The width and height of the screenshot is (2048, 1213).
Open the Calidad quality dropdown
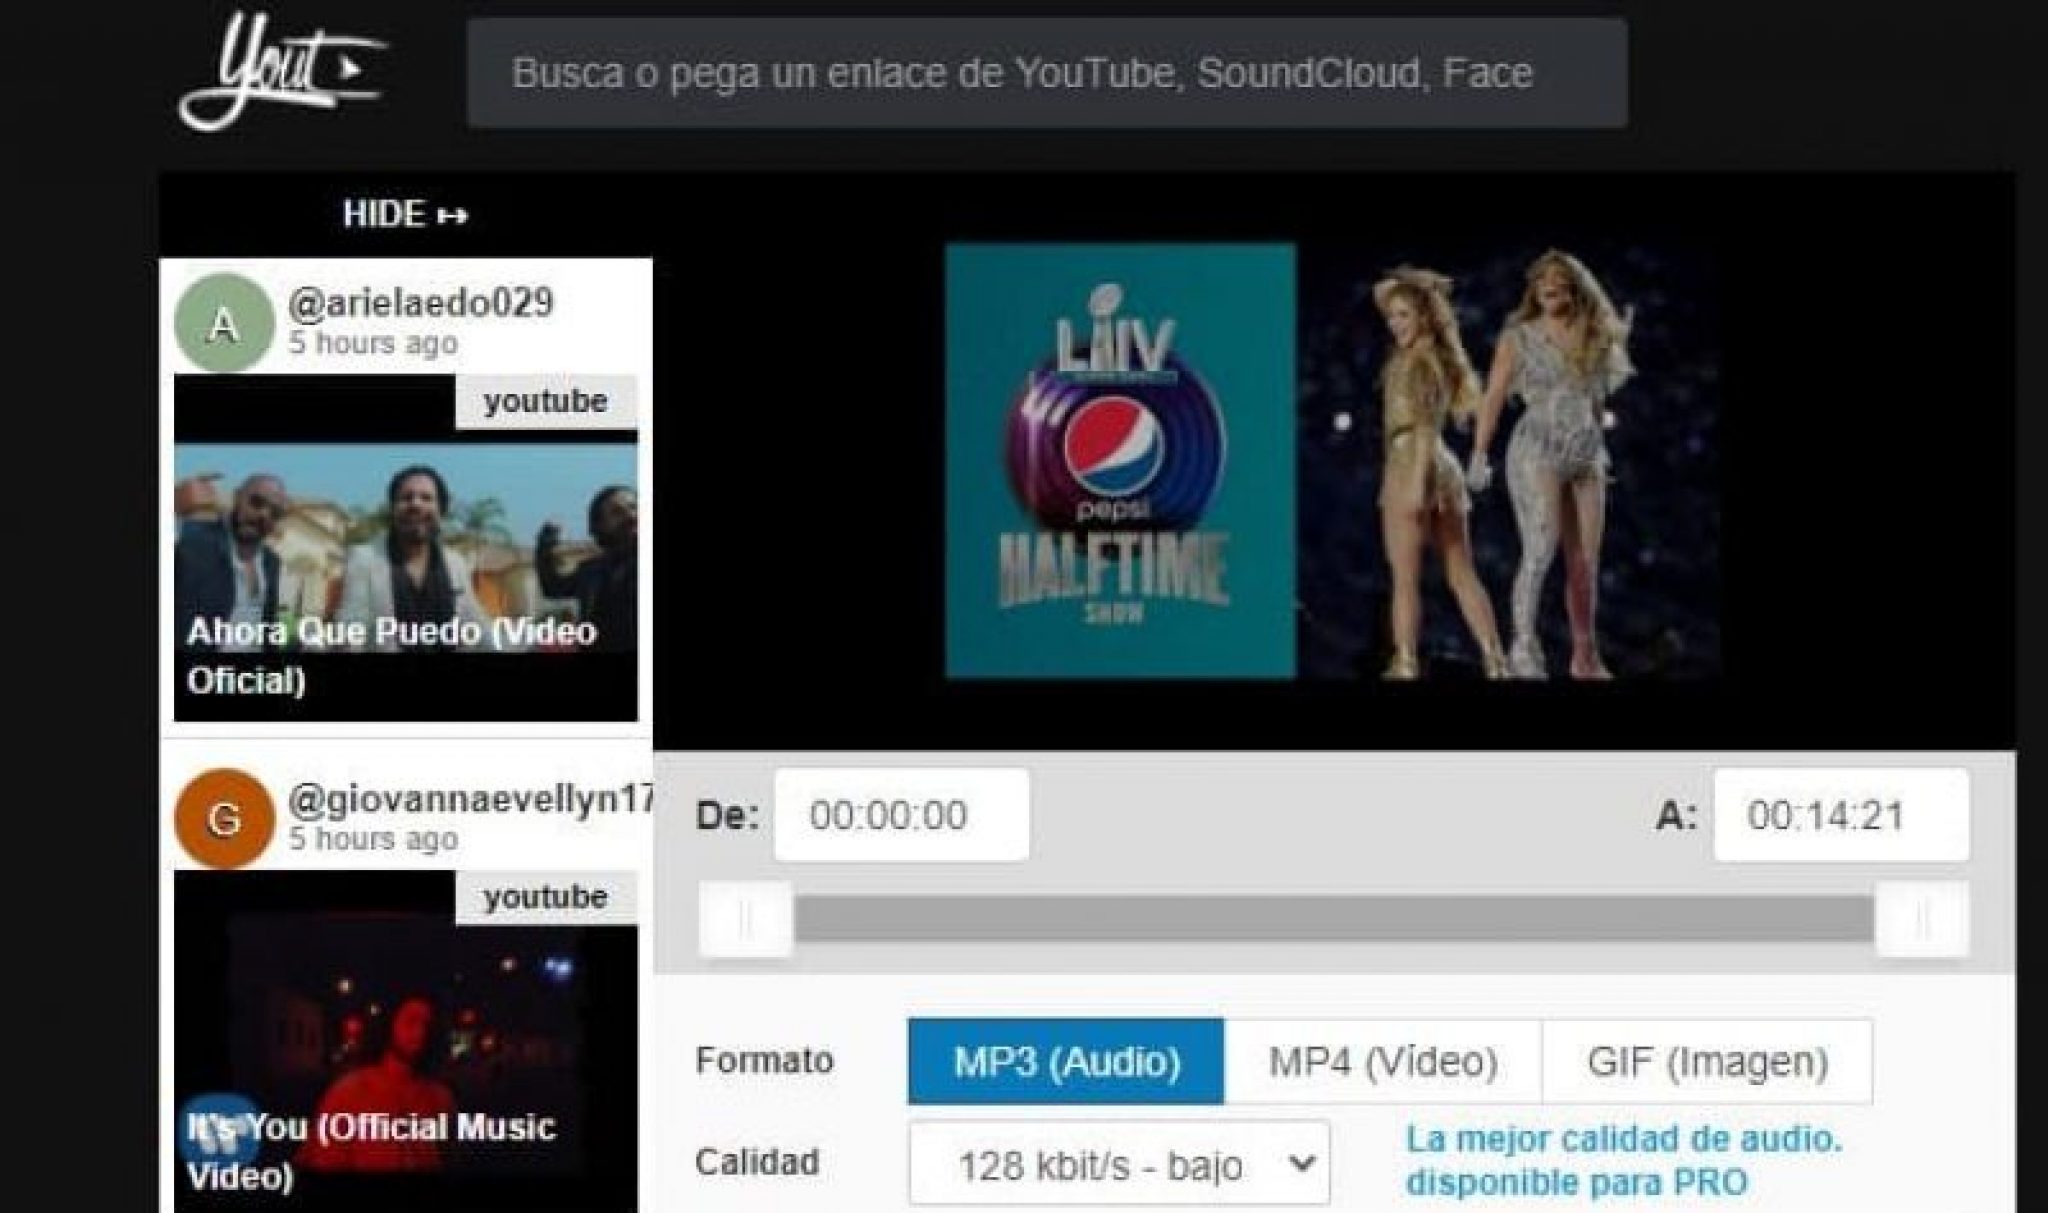click(x=1119, y=1165)
